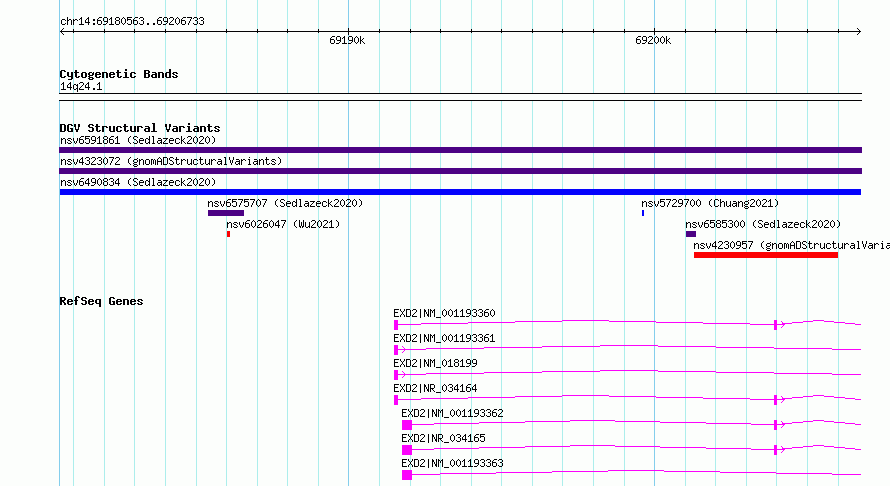Select the short purple nsv6575707 bar
Screen dimensions: 890x486
click(226, 213)
